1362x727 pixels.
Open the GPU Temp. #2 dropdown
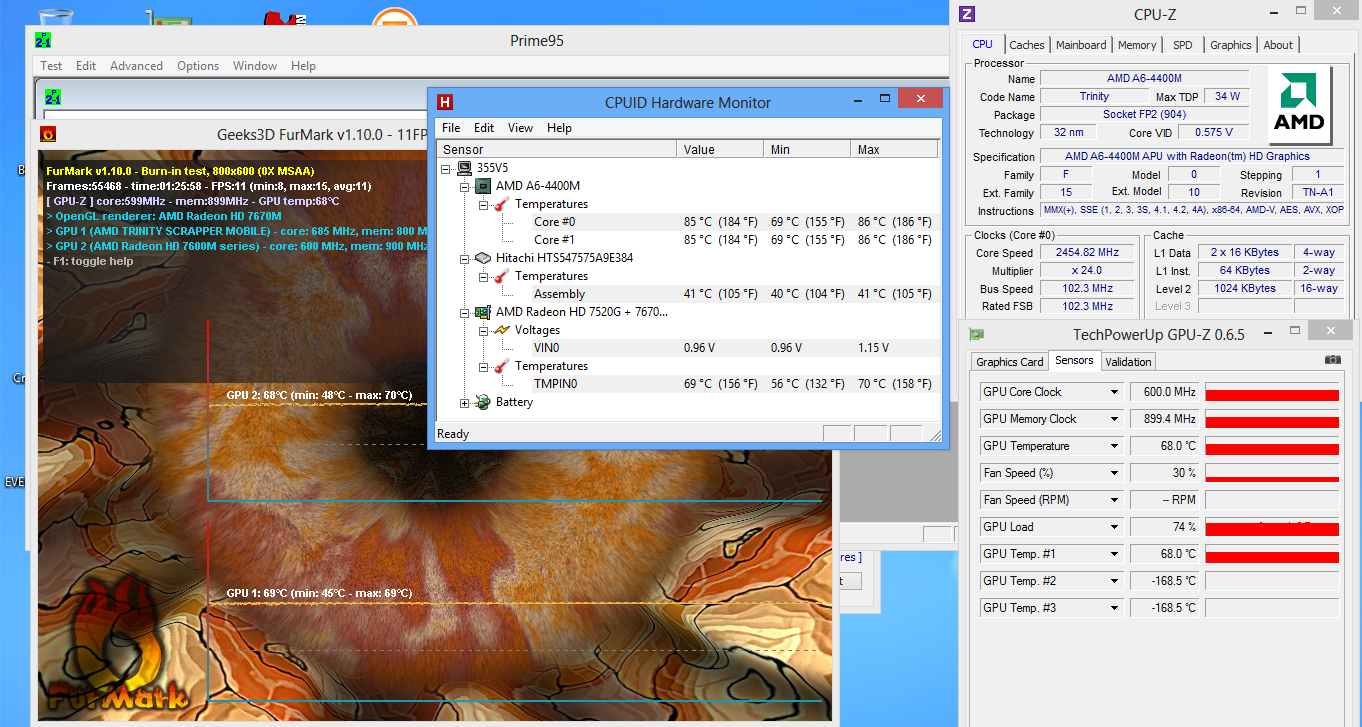pyautogui.click(x=1114, y=581)
